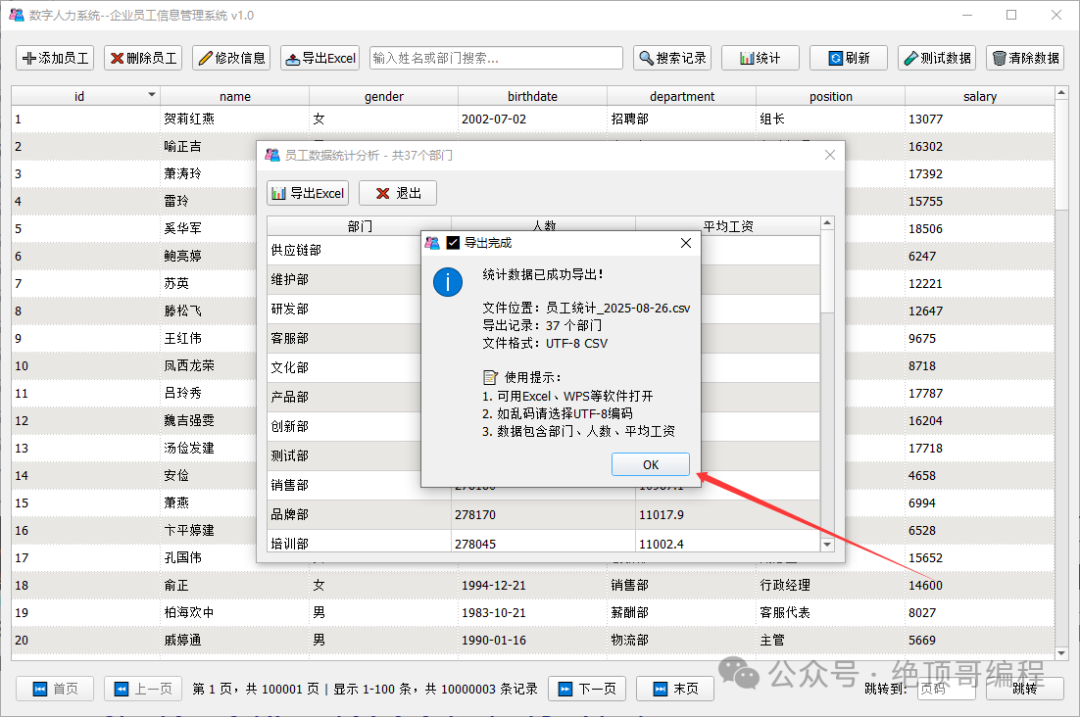Click the 删除员工 delete employee button
Image resolution: width=1080 pixels, height=717 pixels.
pos(143,58)
